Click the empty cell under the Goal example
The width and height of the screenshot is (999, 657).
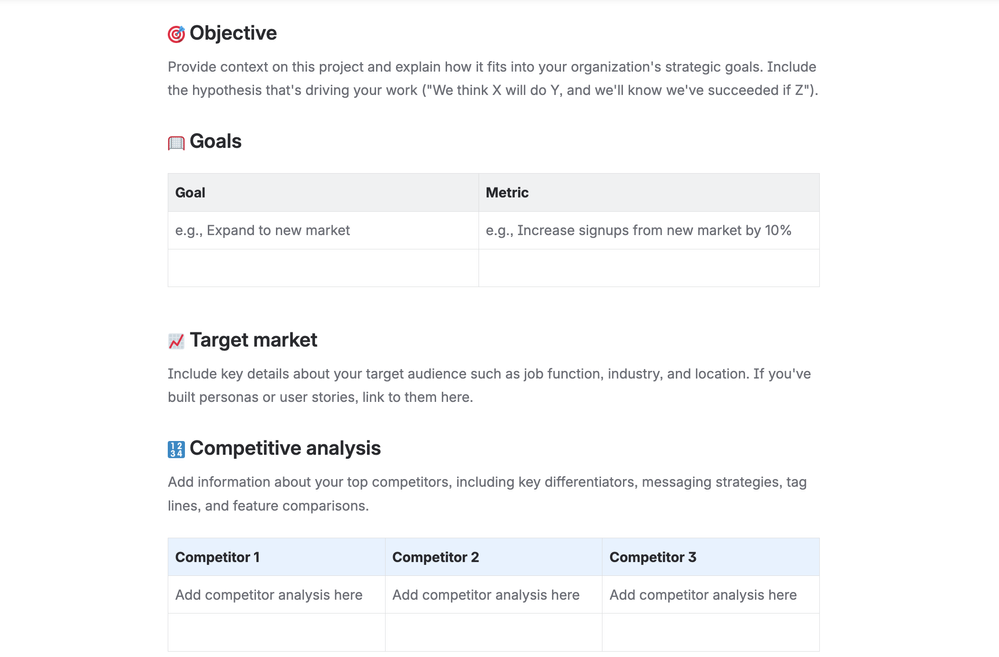point(323,268)
